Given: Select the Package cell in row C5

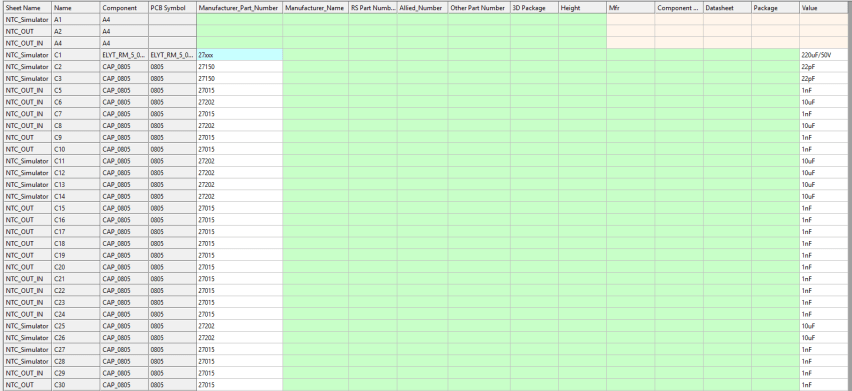Looking at the screenshot, I should 775,90.
